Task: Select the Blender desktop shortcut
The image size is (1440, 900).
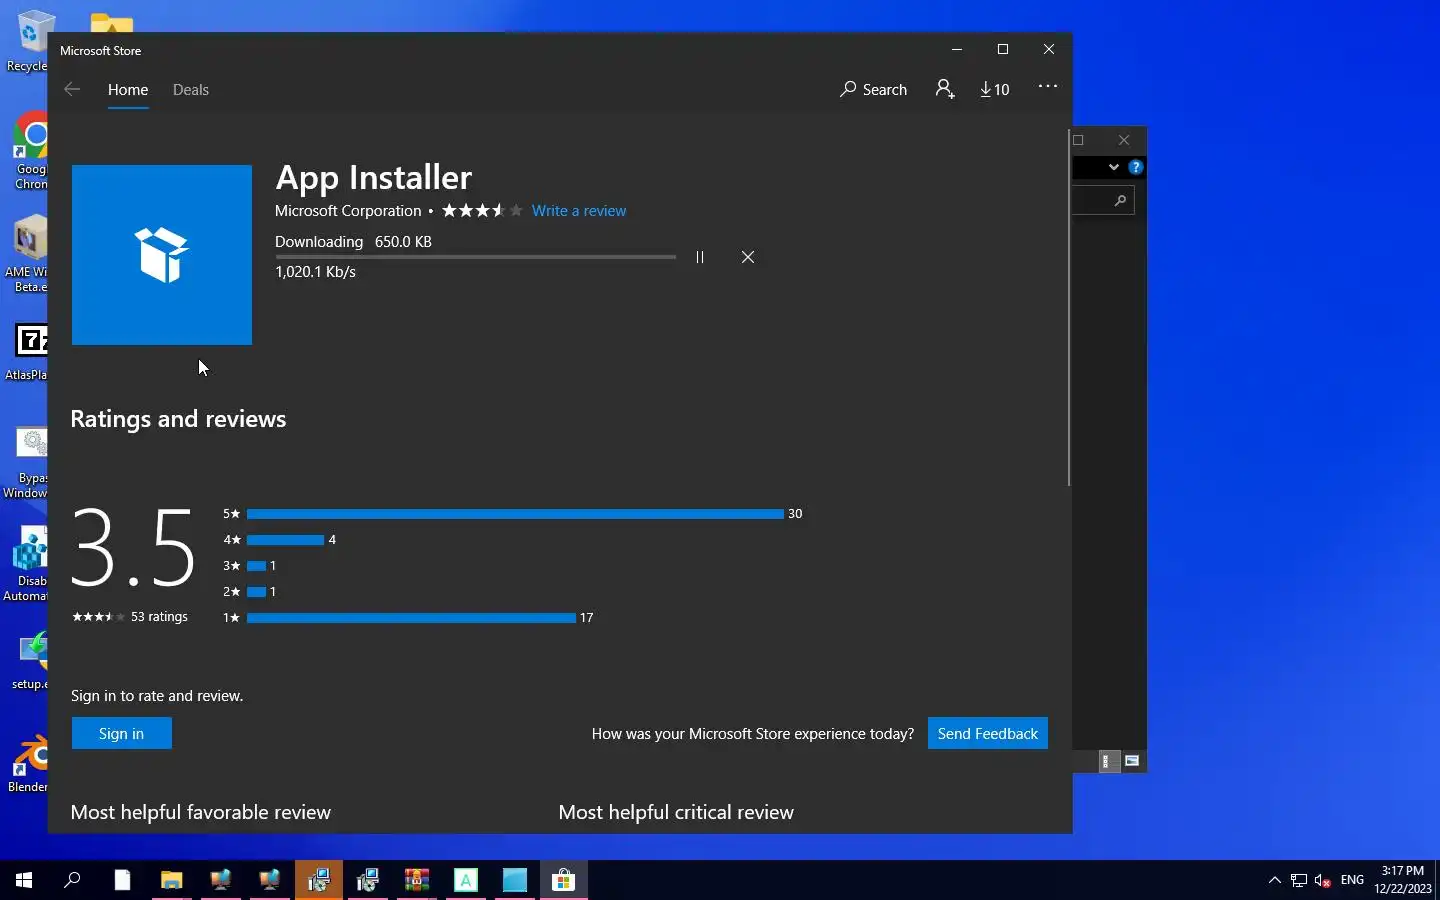Action: [30, 765]
